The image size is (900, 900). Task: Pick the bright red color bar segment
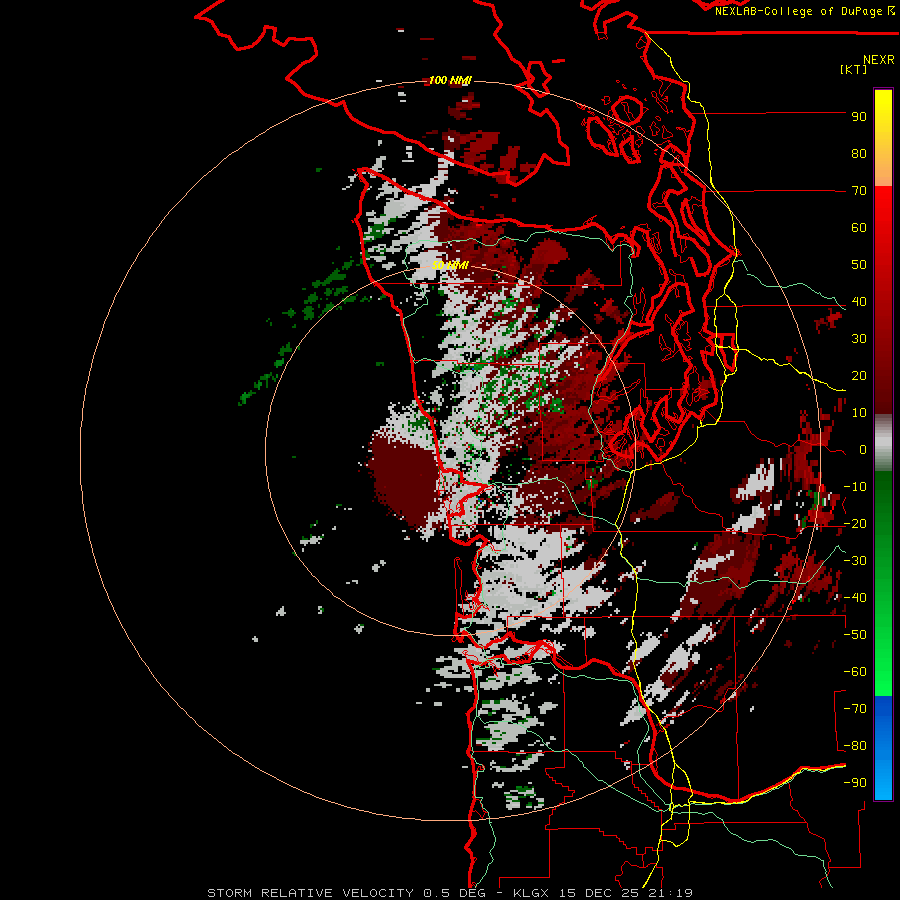point(883,218)
